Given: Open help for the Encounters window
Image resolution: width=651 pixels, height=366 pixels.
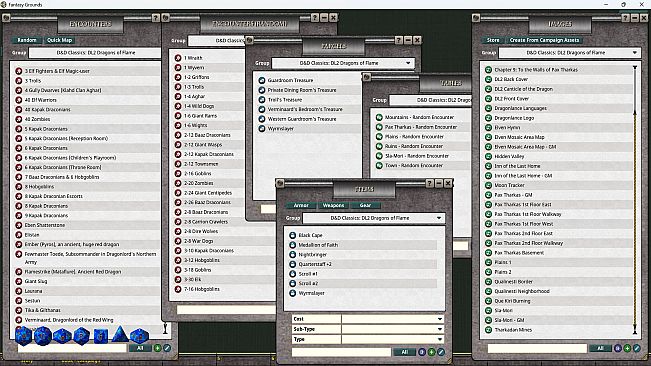Looking at the screenshot, I should tap(156, 18).
